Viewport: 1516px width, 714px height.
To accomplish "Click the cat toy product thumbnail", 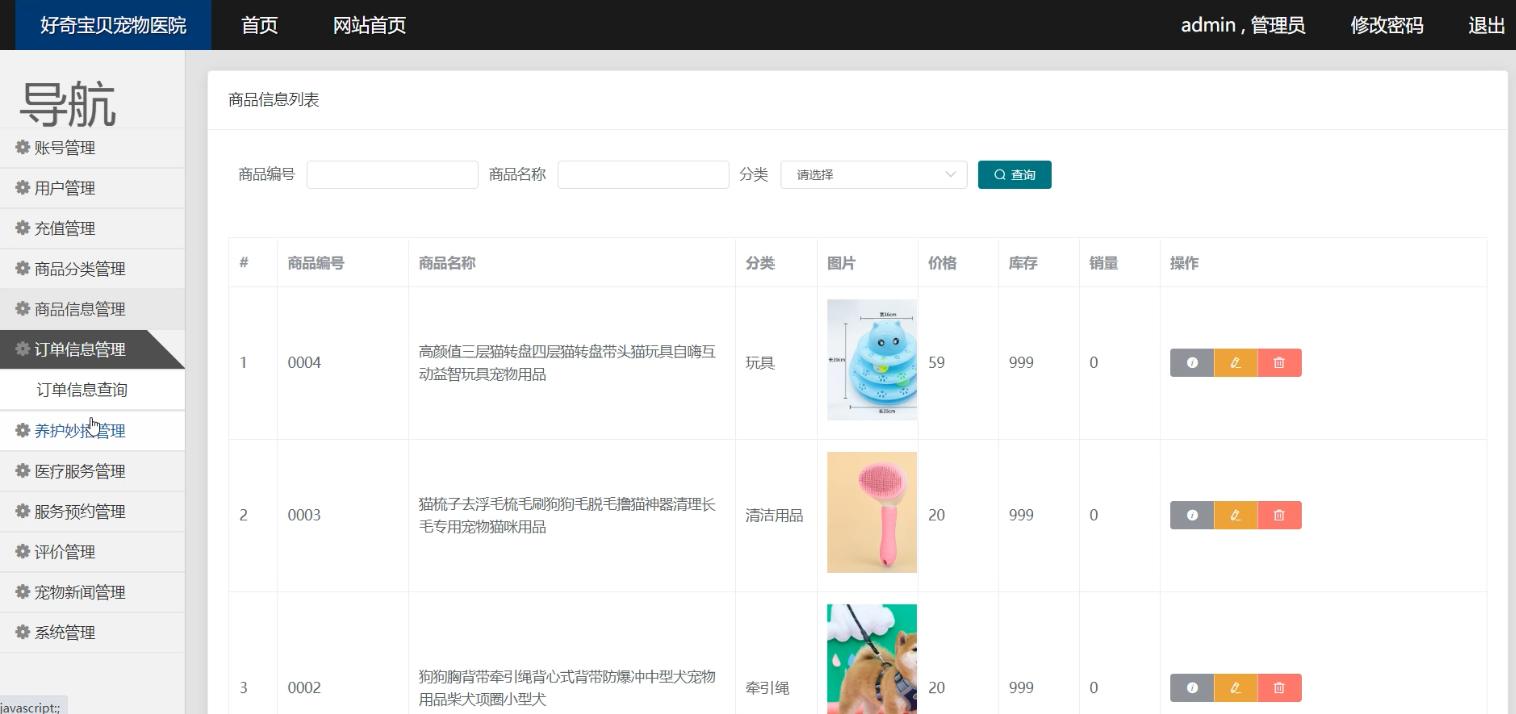I will tap(871, 360).
